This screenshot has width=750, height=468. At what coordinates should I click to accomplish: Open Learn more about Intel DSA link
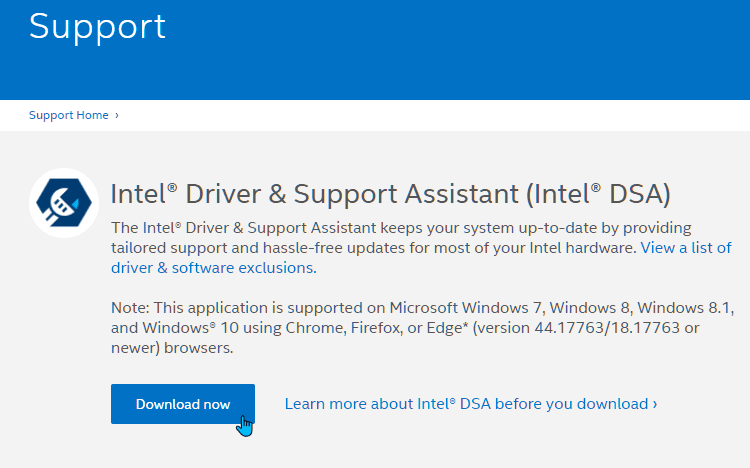tap(471, 404)
